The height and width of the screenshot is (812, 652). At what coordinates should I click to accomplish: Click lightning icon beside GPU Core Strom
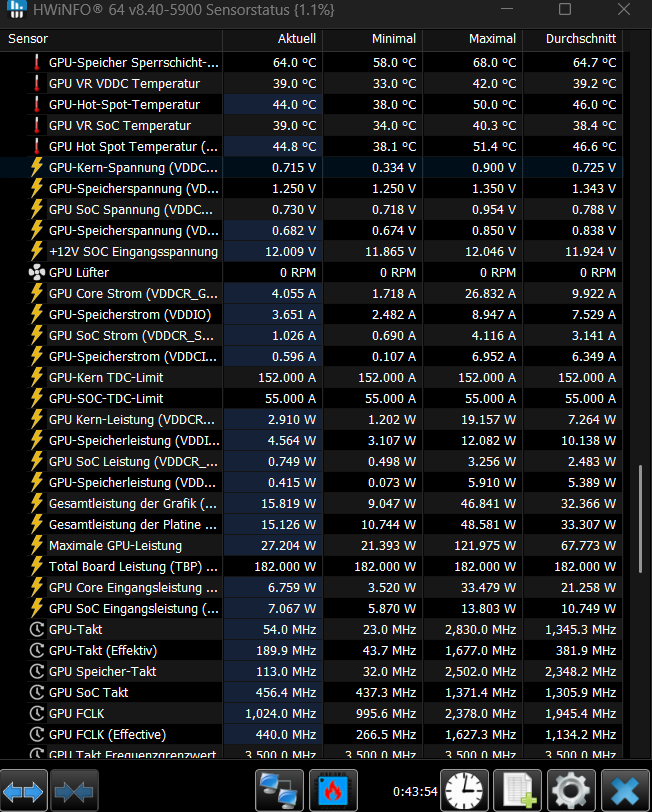pyautogui.click(x=37, y=294)
